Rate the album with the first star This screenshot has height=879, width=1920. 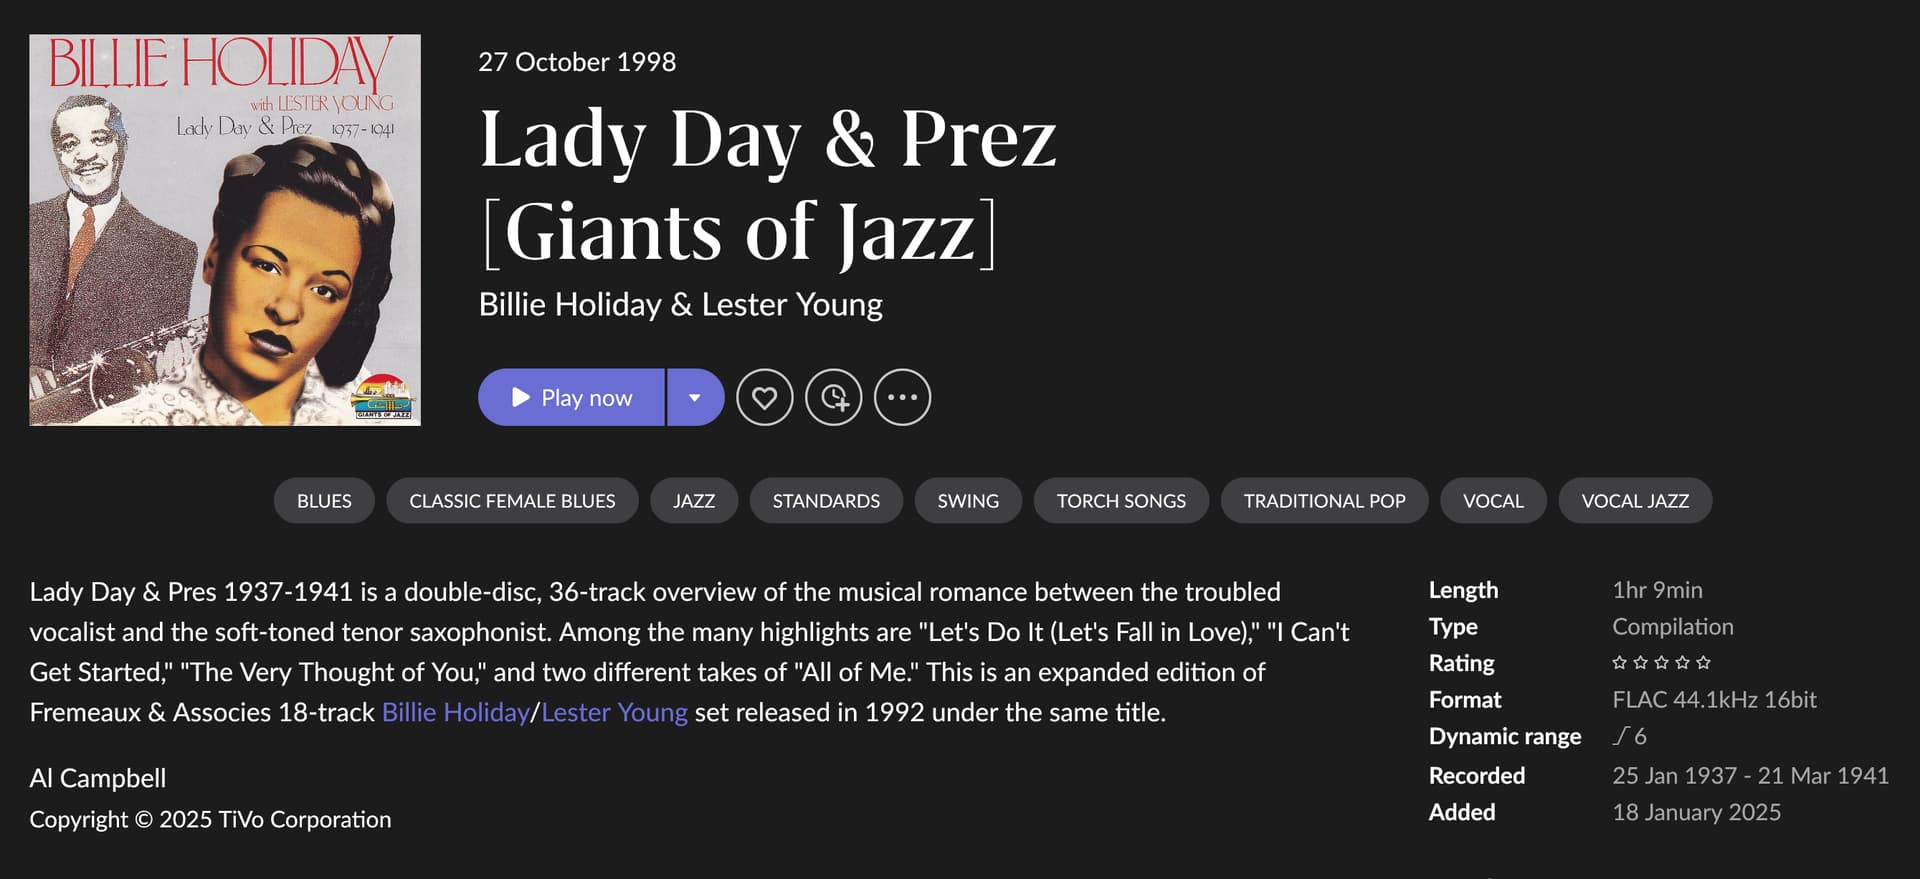(x=1620, y=663)
